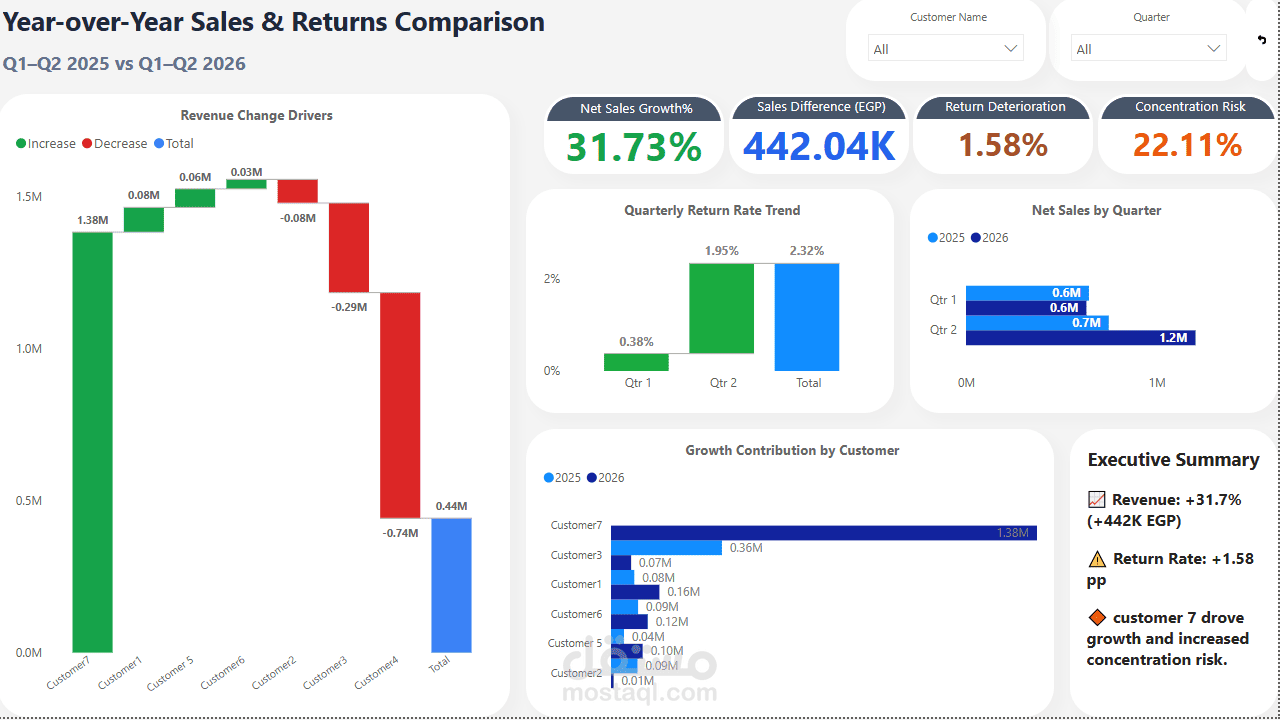Click the 2026 legend in Net Sales by Quarter
The width and height of the screenshot is (1280, 720).
point(990,238)
